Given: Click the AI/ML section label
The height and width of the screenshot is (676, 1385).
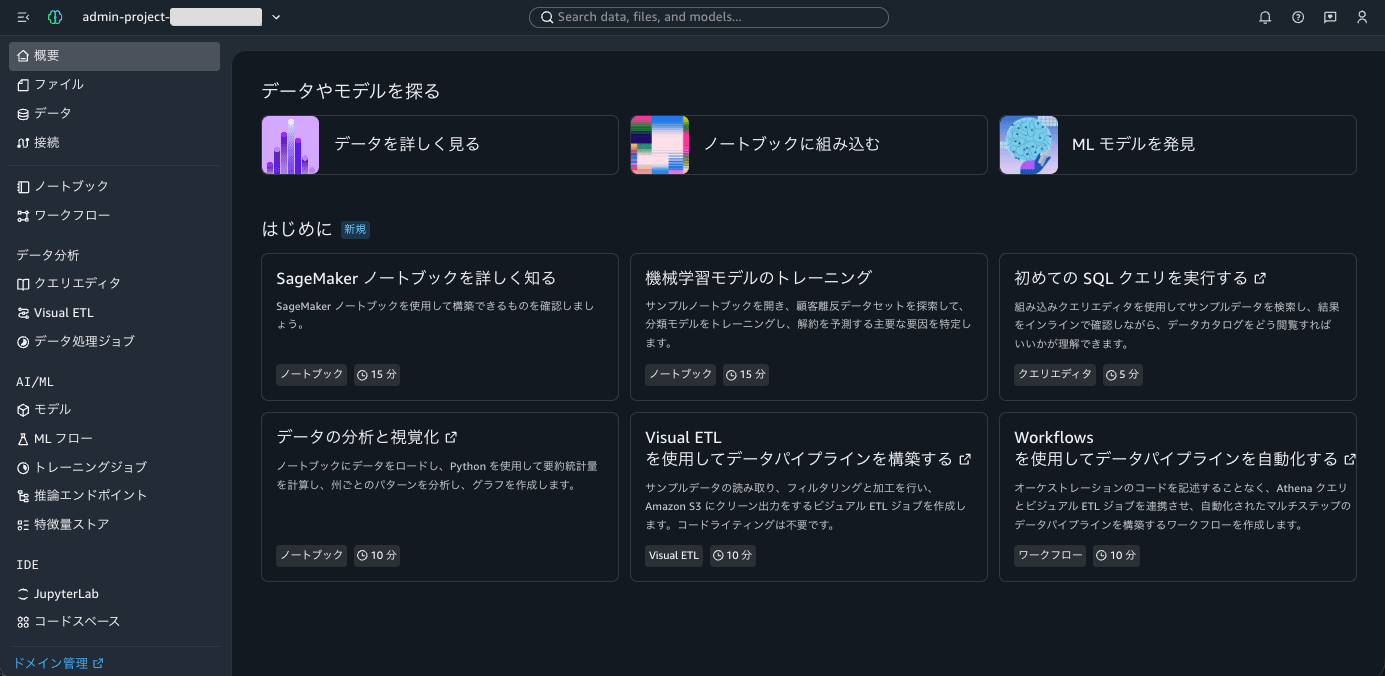Looking at the screenshot, I should 35,382.
